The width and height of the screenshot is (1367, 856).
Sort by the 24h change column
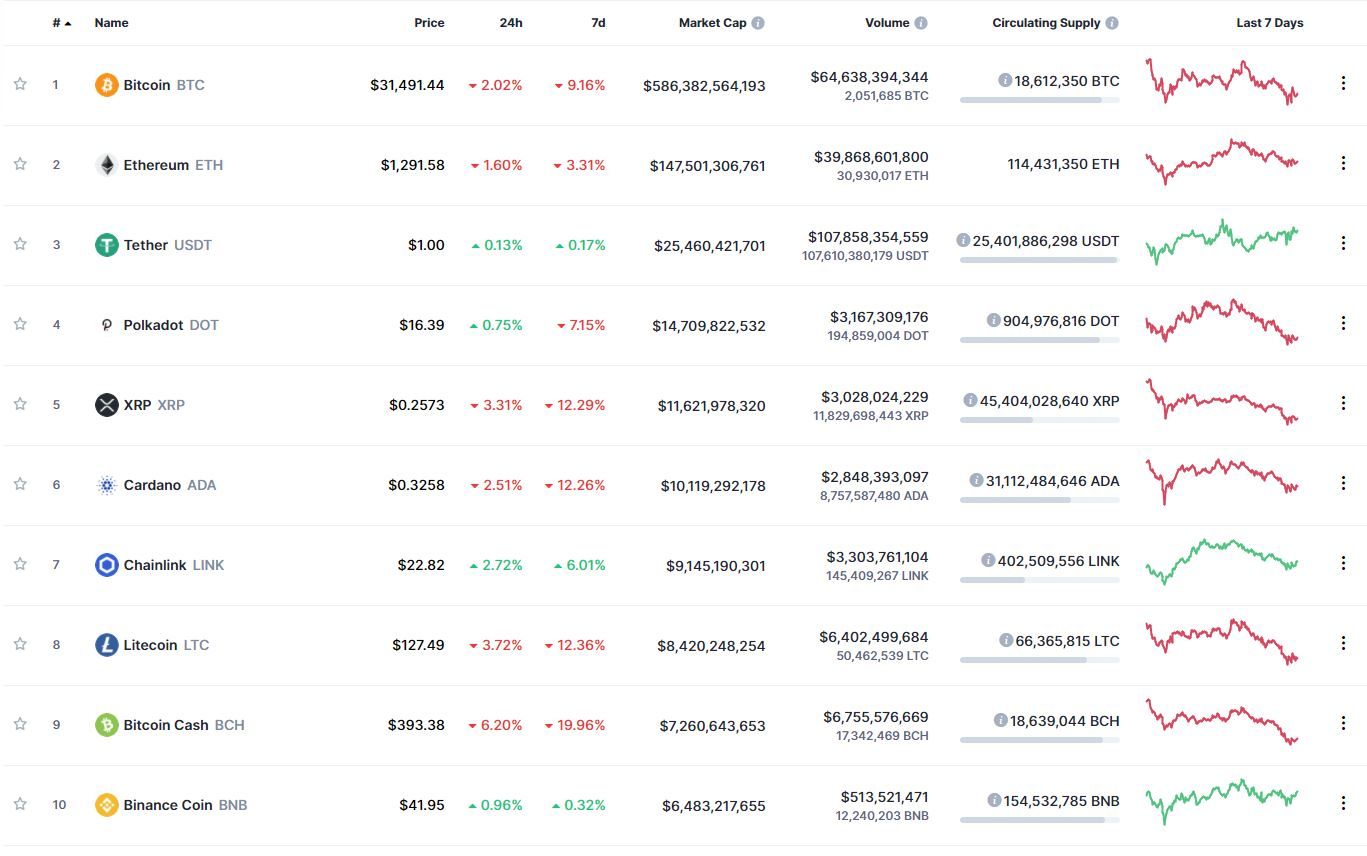(511, 23)
